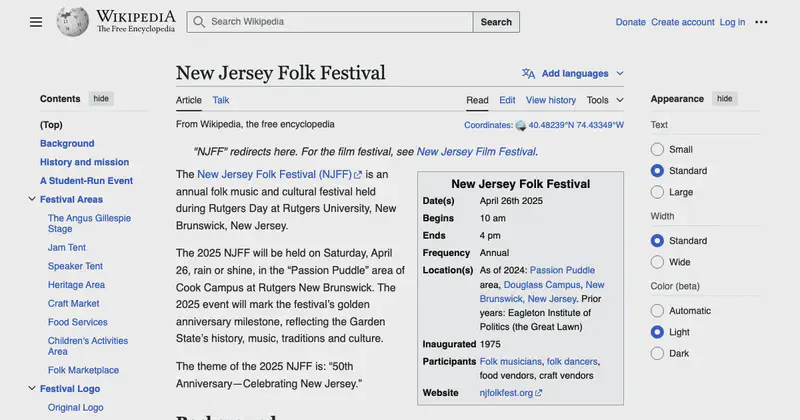800x420 pixels.
Task: Open the coordinates 40.48239°N 74.43349°W link
Action: point(576,125)
